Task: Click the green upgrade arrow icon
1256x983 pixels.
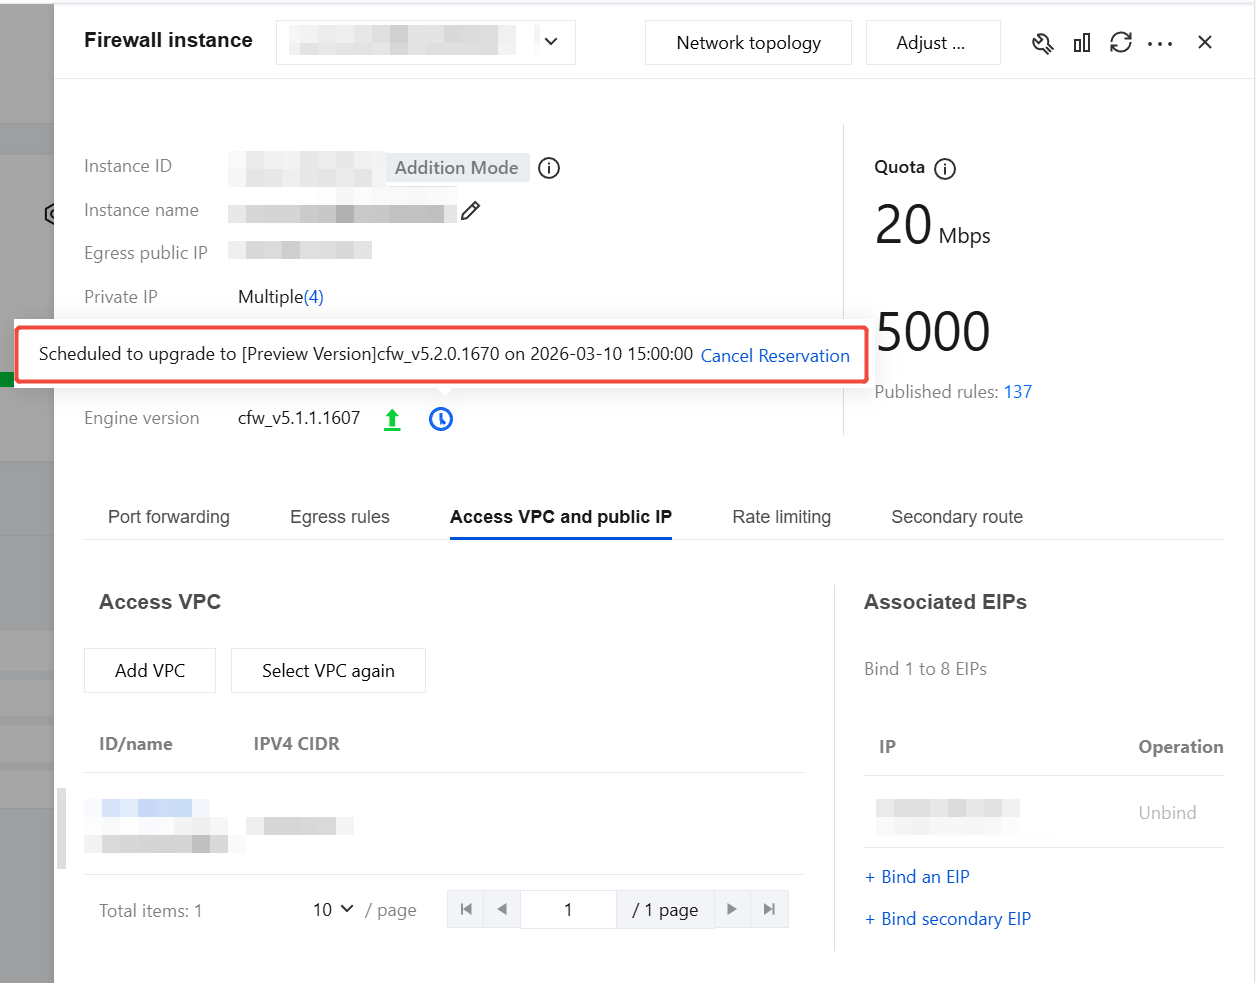Action: (392, 420)
